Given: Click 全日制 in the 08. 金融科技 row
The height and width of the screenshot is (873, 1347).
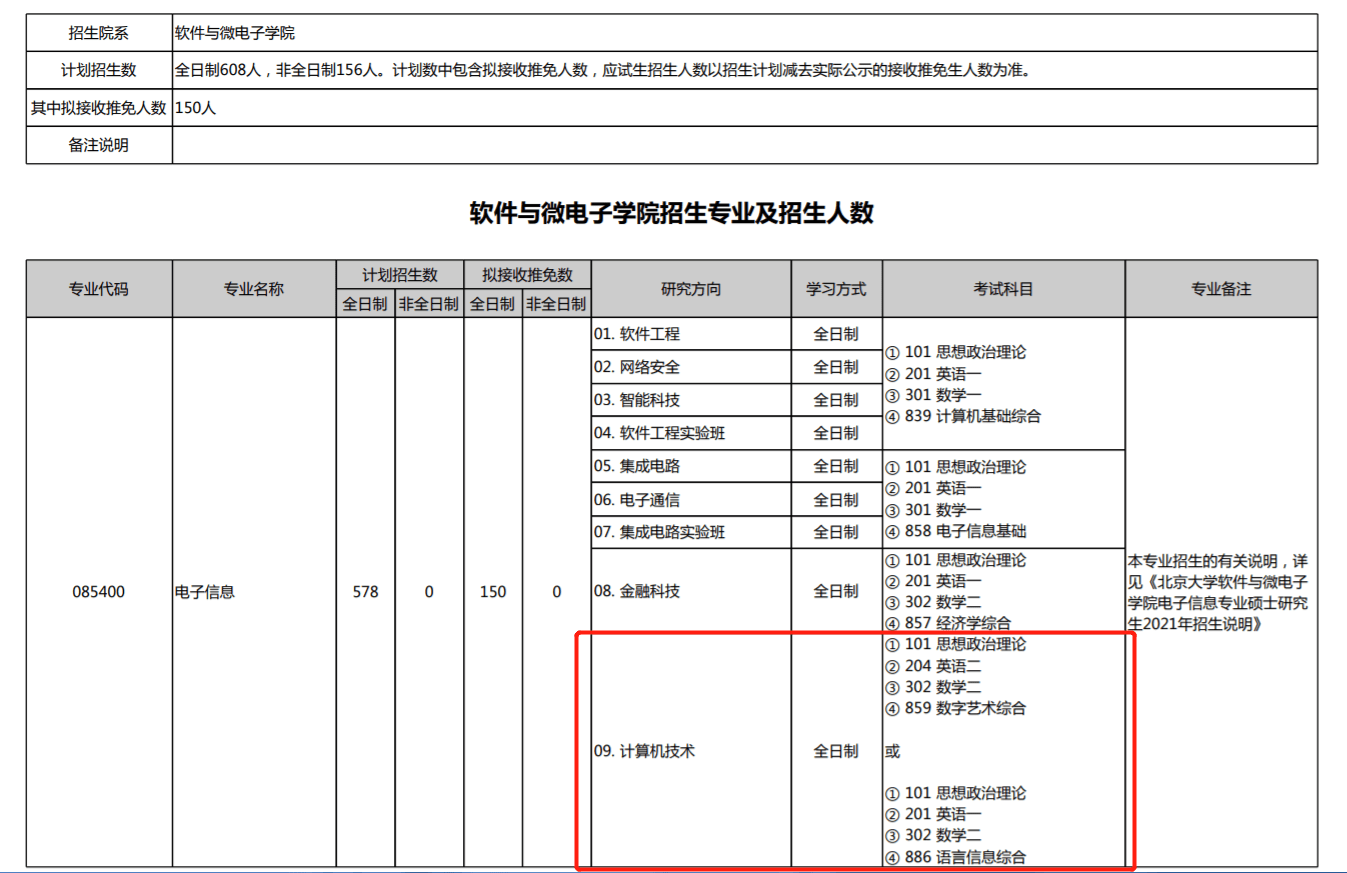Looking at the screenshot, I should (x=836, y=591).
